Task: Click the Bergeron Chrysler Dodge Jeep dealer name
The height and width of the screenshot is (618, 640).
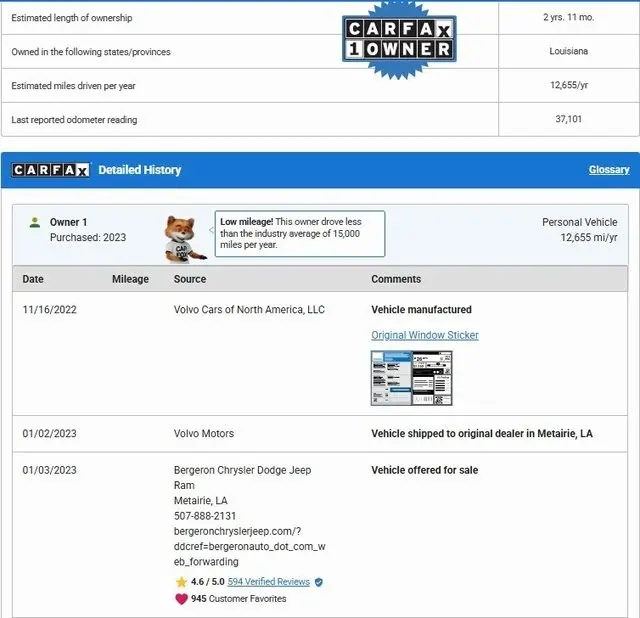Action: coord(242,469)
